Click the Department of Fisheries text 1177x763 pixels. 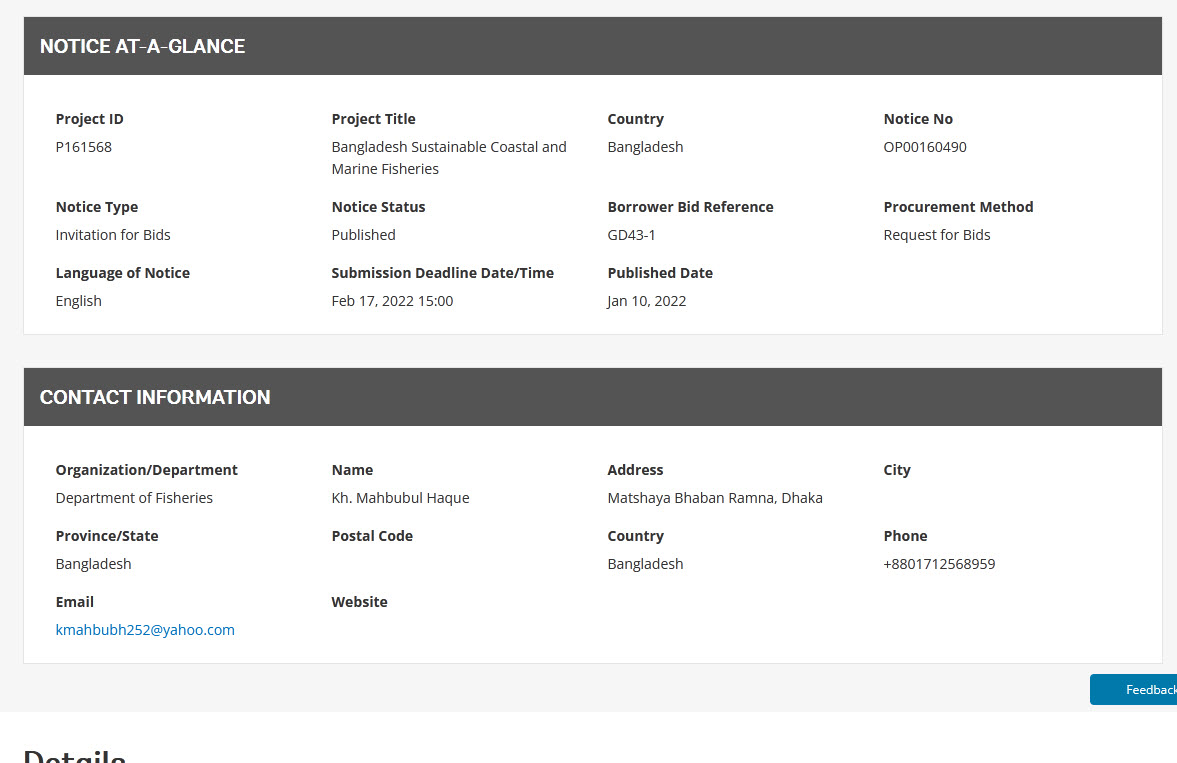point(134,498)
